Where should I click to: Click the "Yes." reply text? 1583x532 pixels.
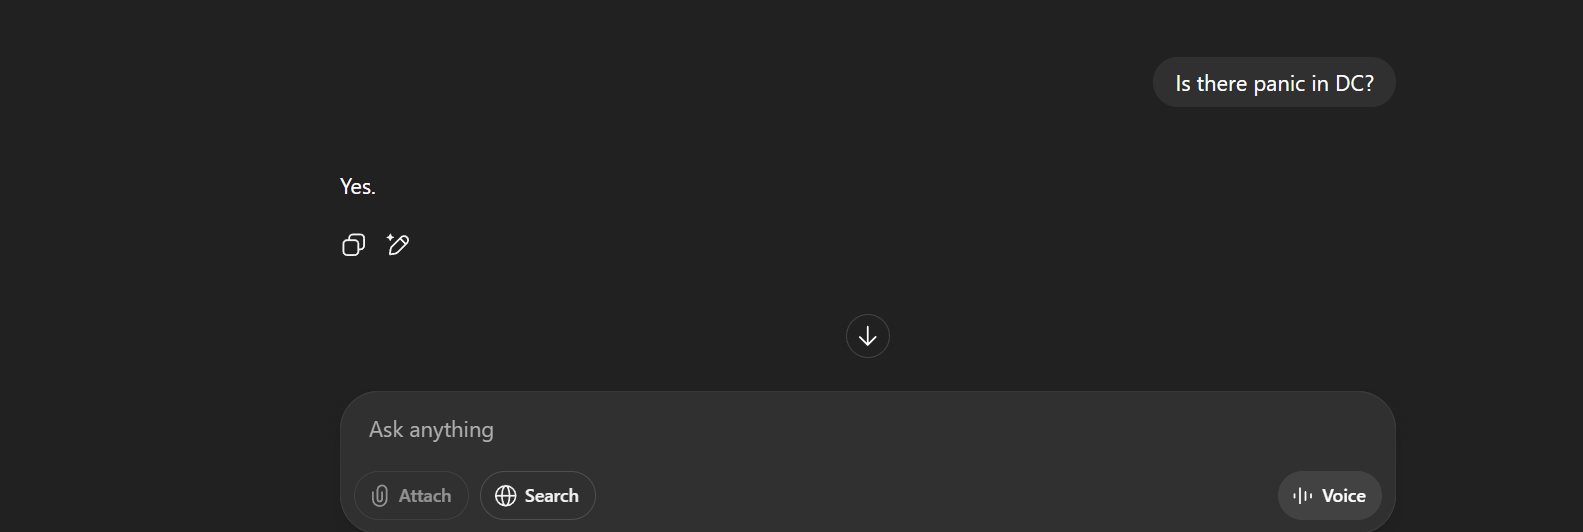click(x=358, y=187)
